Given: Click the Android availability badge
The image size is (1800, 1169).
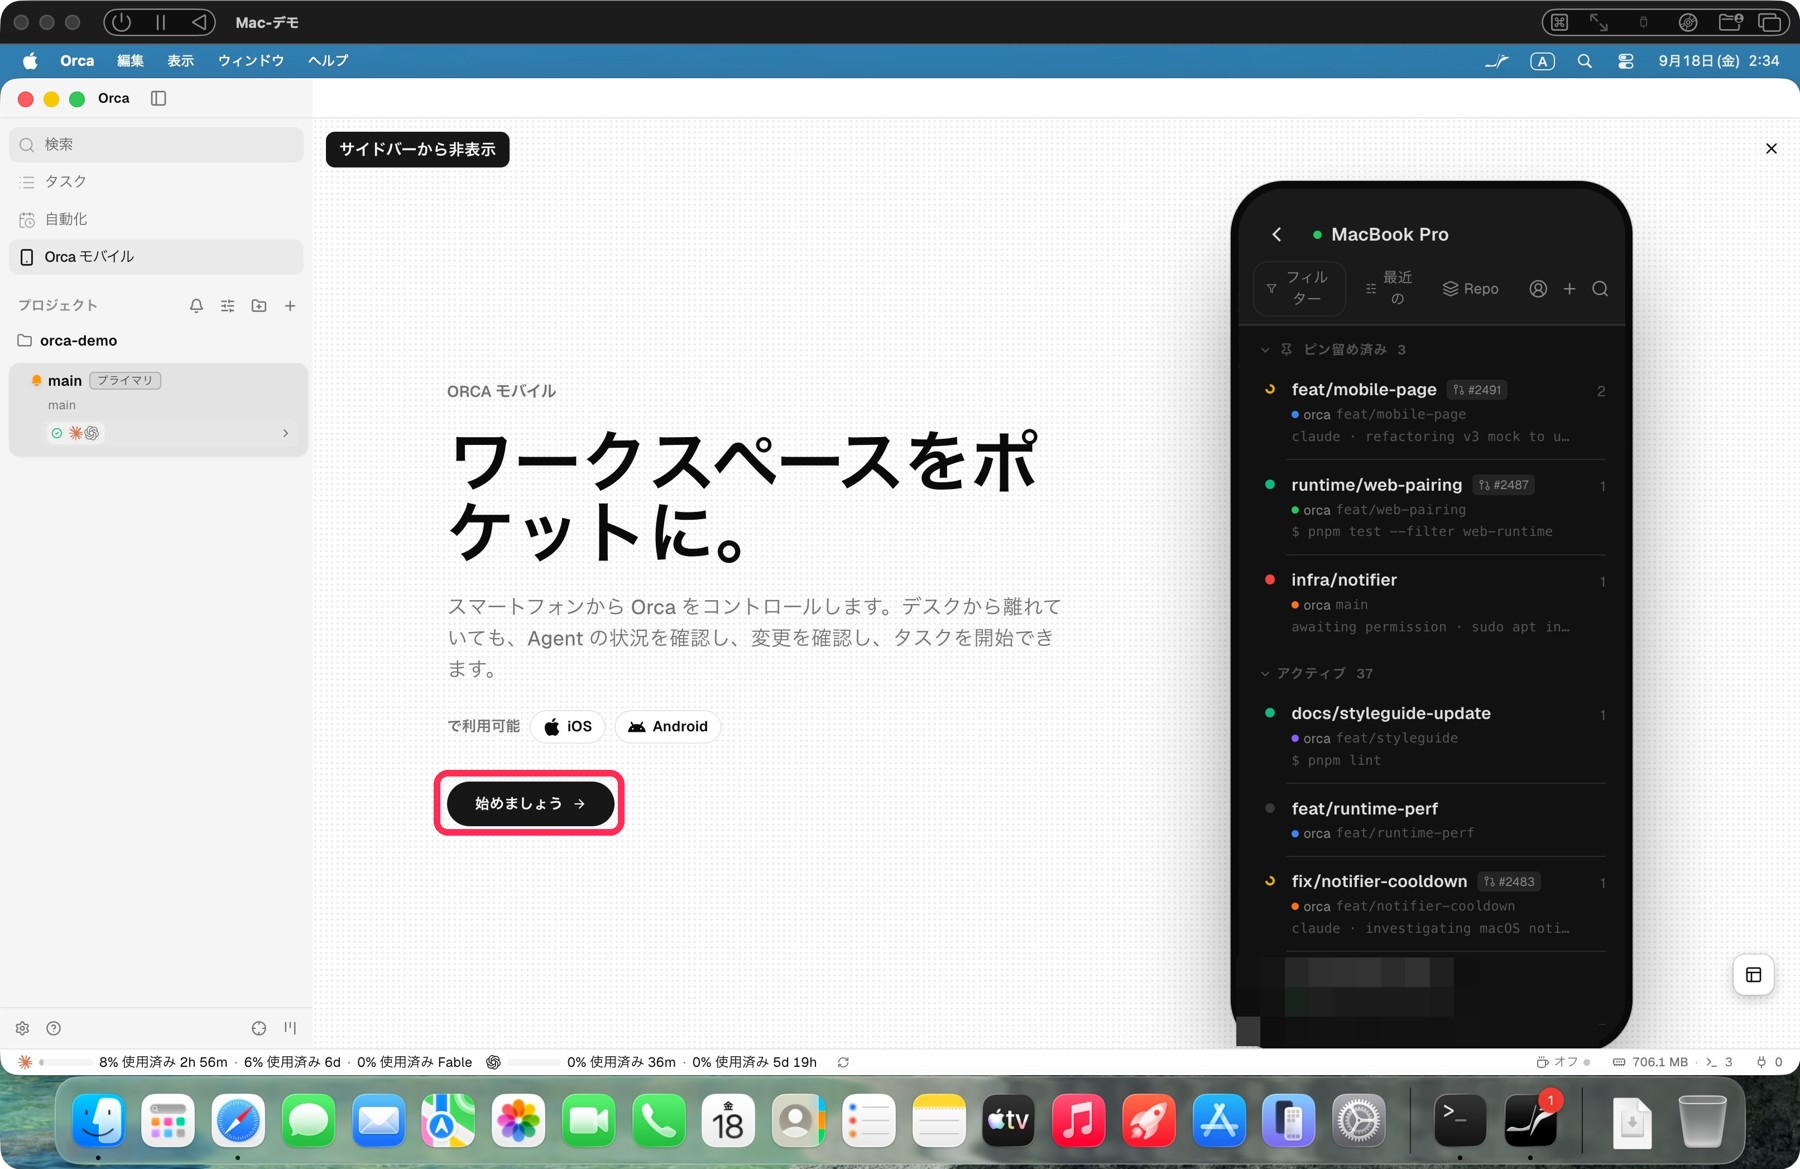Looking at the screenshot, I should pos(668,727).
